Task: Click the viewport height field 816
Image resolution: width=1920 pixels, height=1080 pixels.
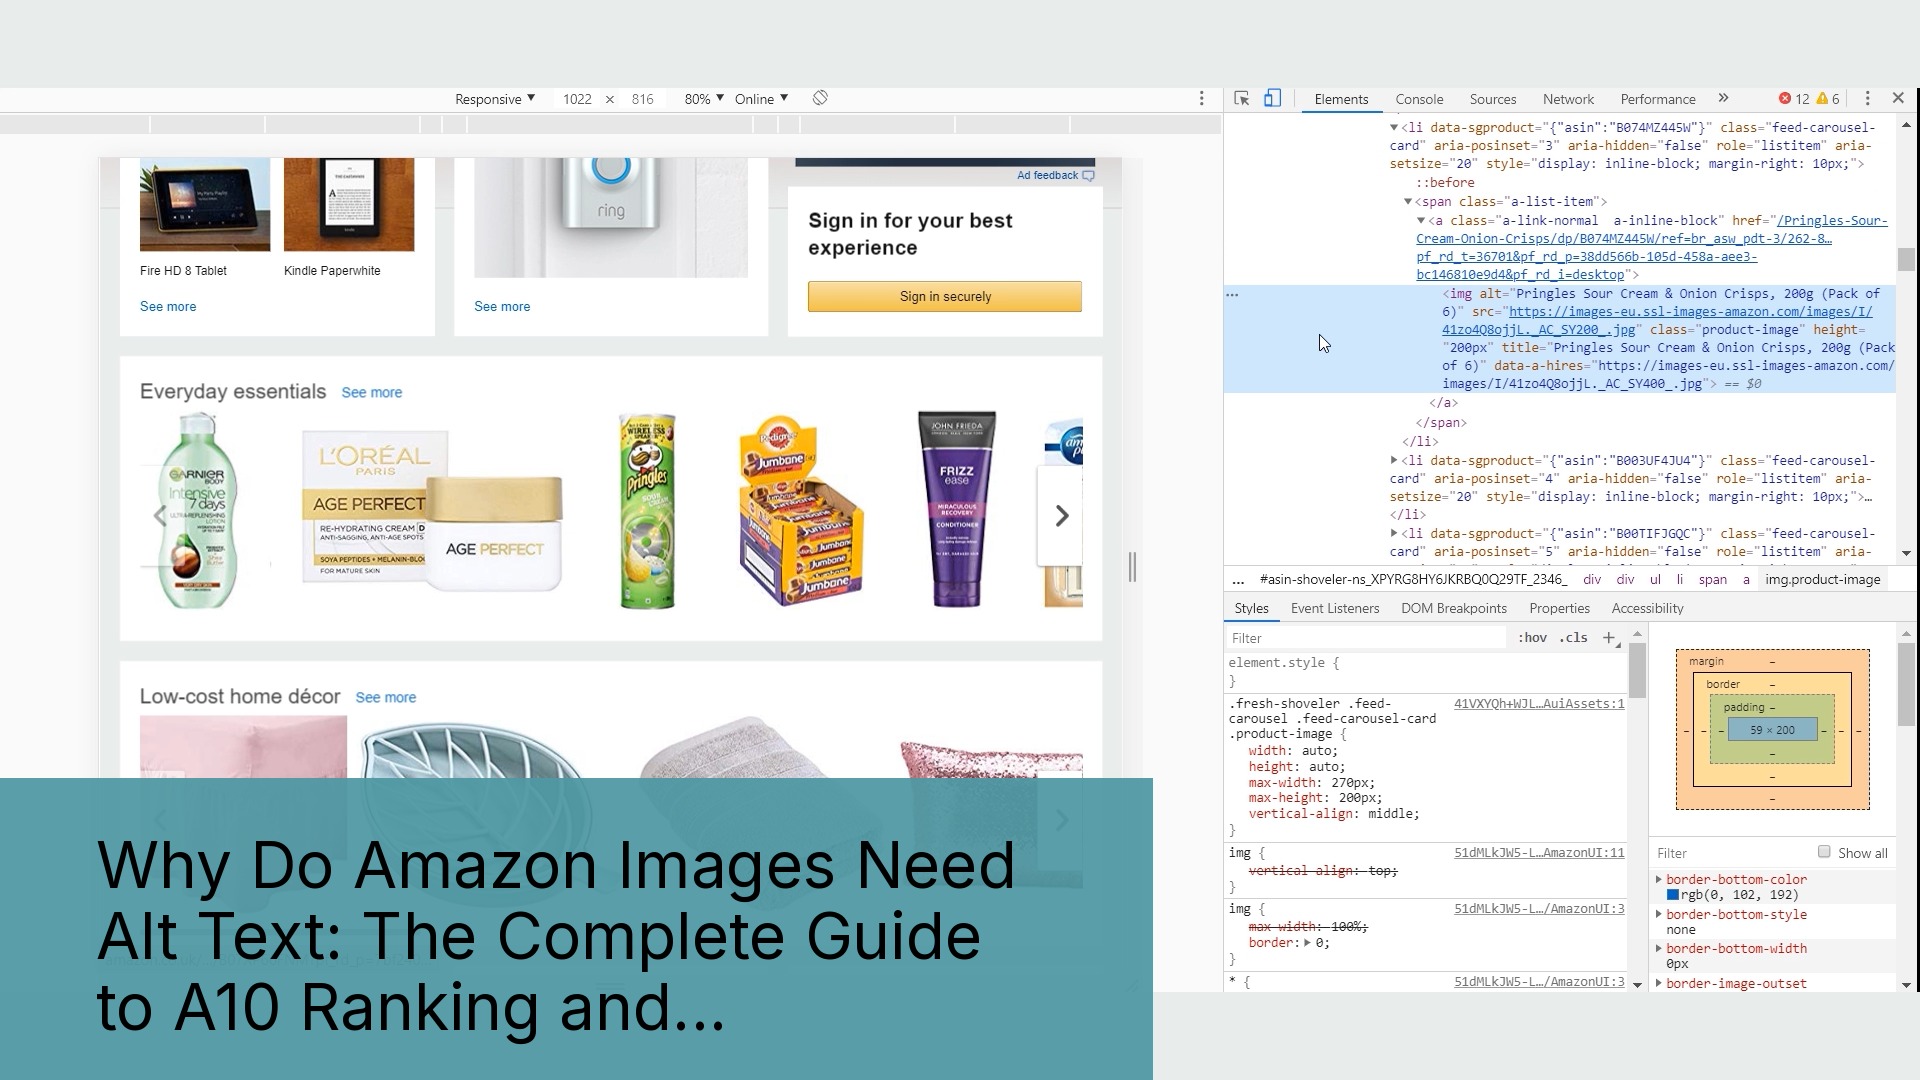Action: point(643,99)
